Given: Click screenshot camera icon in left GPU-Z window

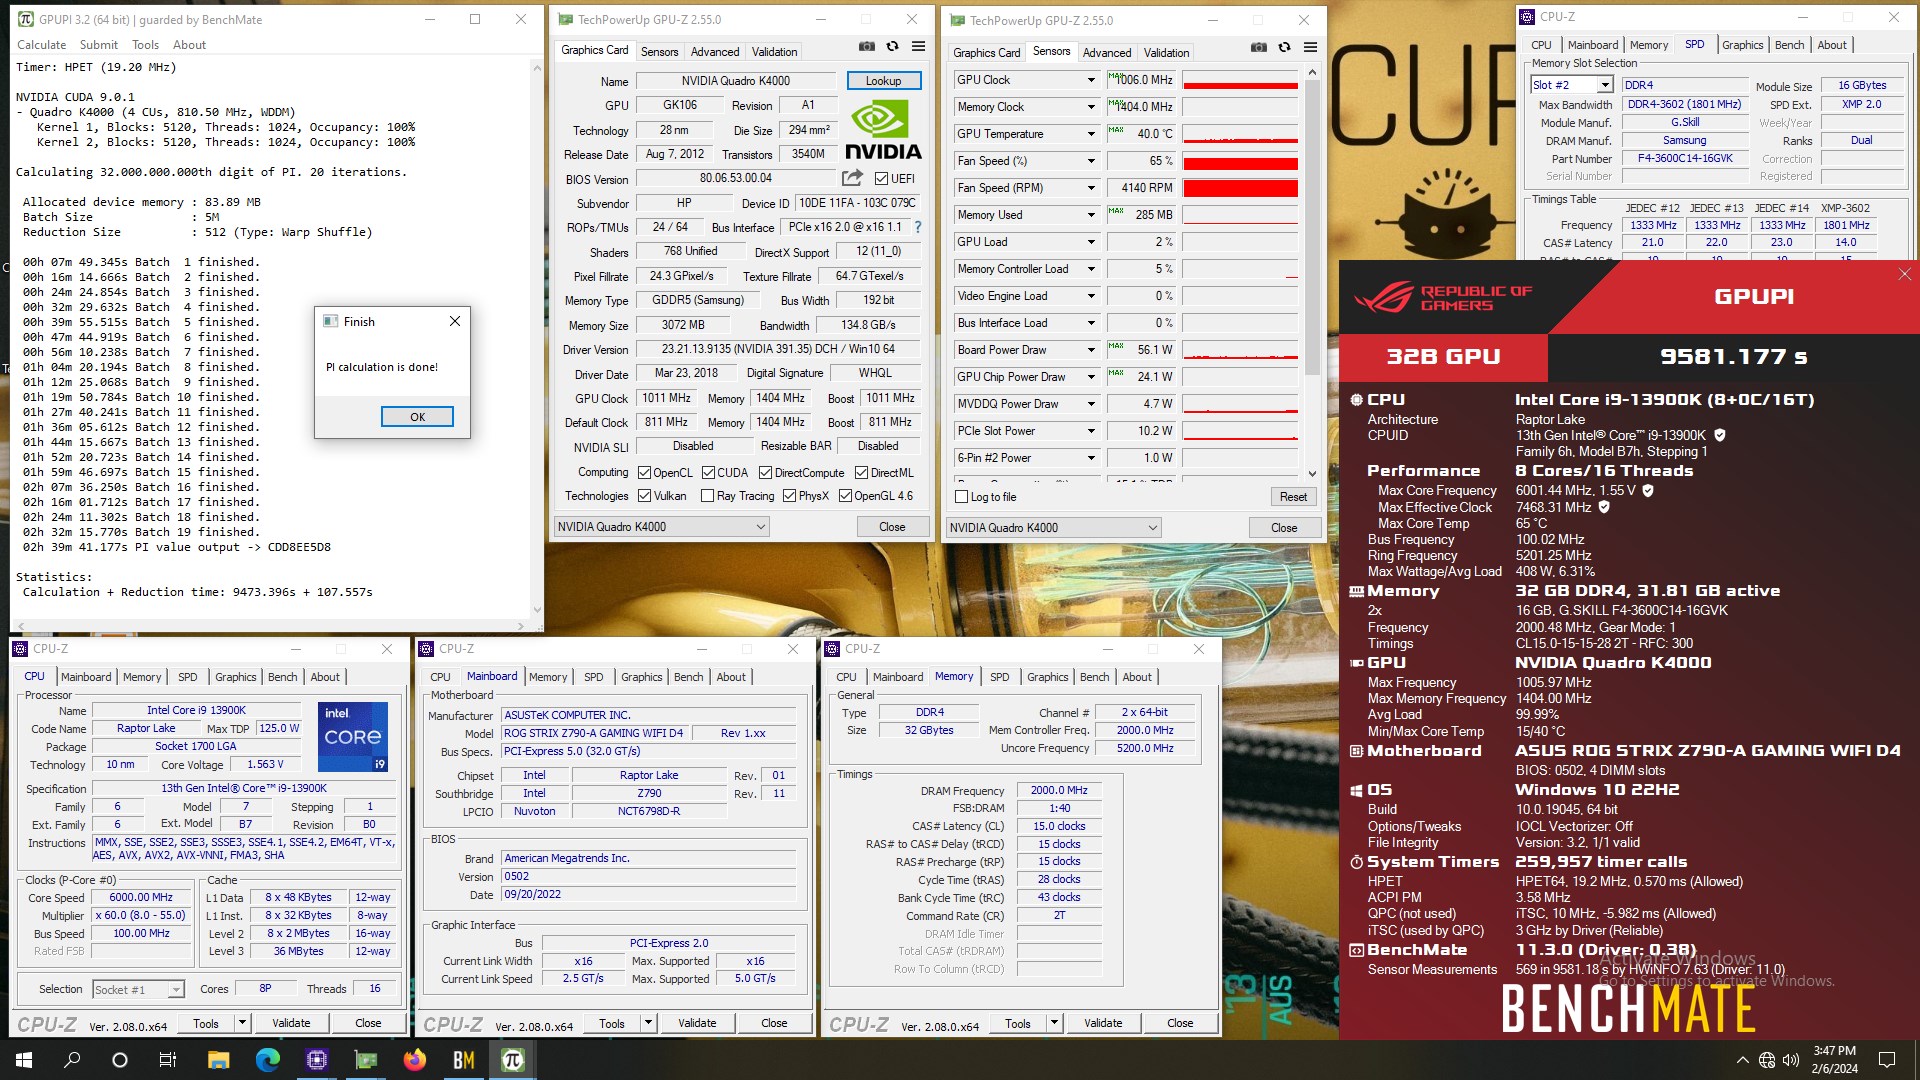Looking at the screenshot, I should coord(867,47).
